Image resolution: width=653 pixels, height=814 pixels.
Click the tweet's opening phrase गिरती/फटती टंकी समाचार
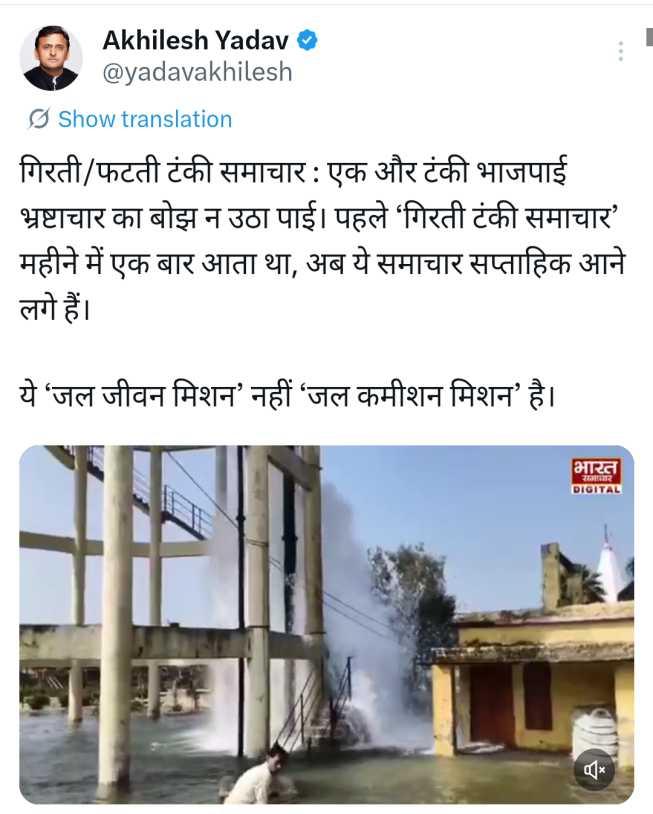point(162,171)
